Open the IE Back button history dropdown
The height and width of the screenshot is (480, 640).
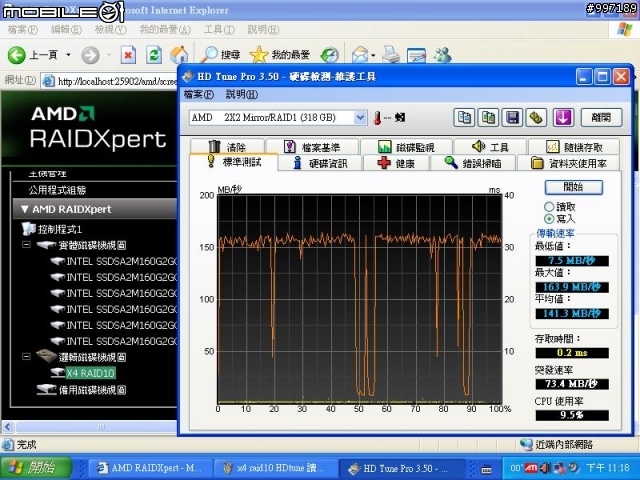coord(68,55)
